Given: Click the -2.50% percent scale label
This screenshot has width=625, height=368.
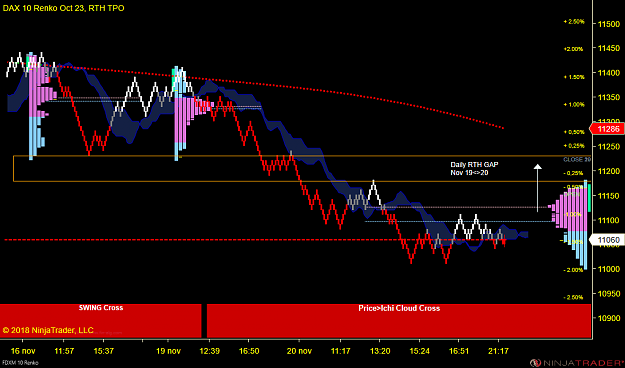Looking at the screenshot, I should tap(574, 297).
